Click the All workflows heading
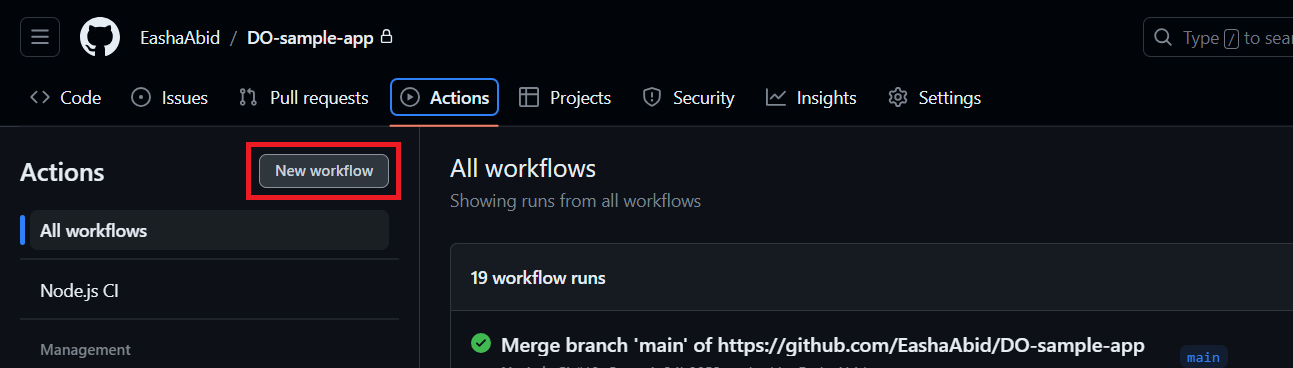This screenshot has height=368, width=1293. click(523, 168)
